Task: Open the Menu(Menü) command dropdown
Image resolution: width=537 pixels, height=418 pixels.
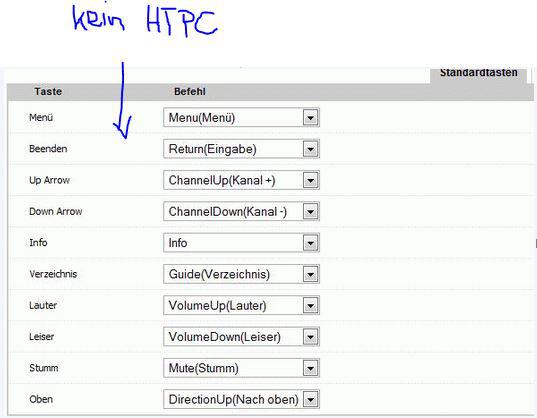Action: [x=241, y=118]
